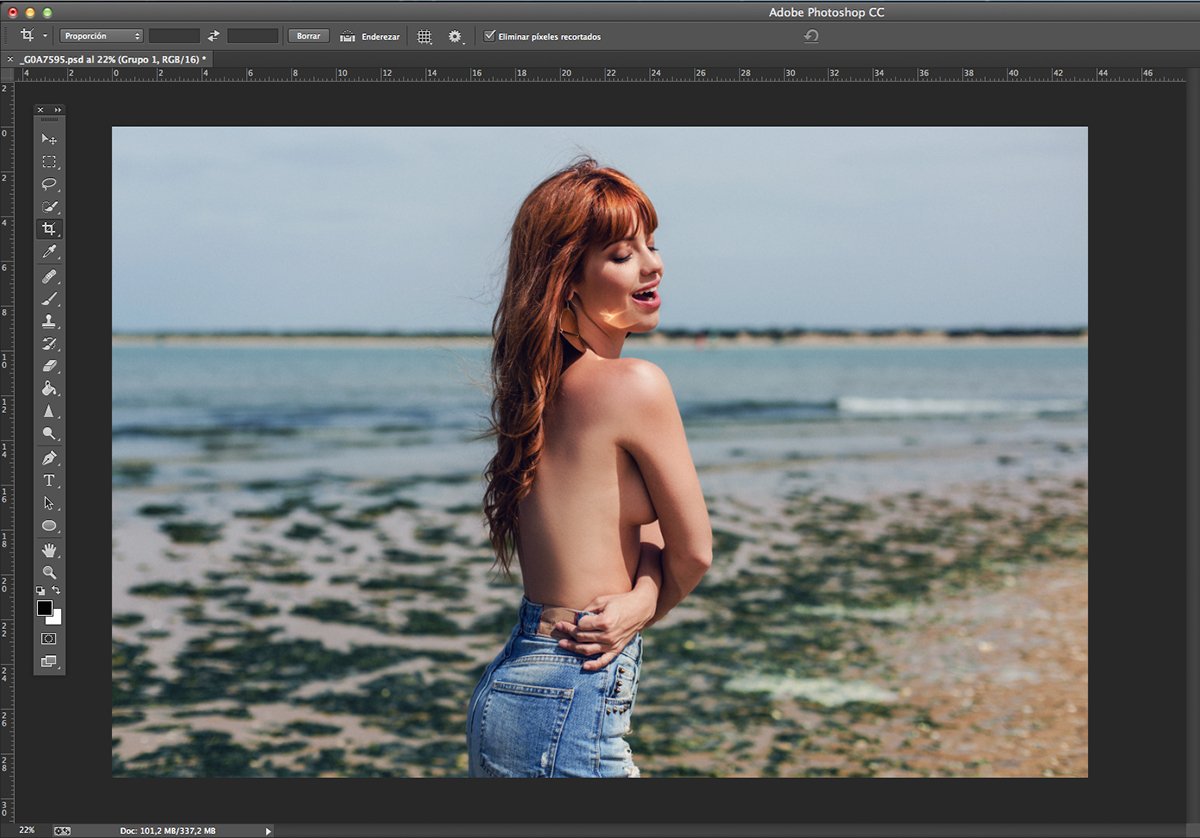Screen dimensions: 1200x838
Task: Click the Doc: 101,2 MB/337,2 MB readout
Action: coord(167,831)
